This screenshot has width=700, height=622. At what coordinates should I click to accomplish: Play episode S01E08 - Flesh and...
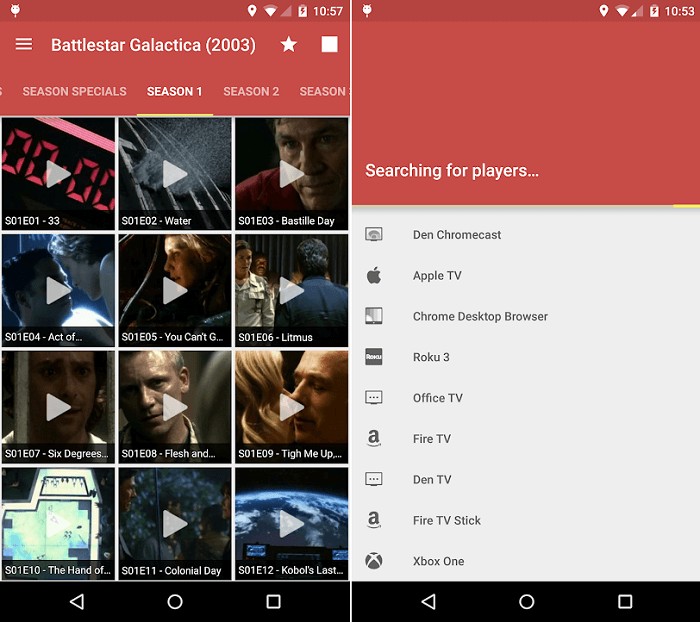175,407
